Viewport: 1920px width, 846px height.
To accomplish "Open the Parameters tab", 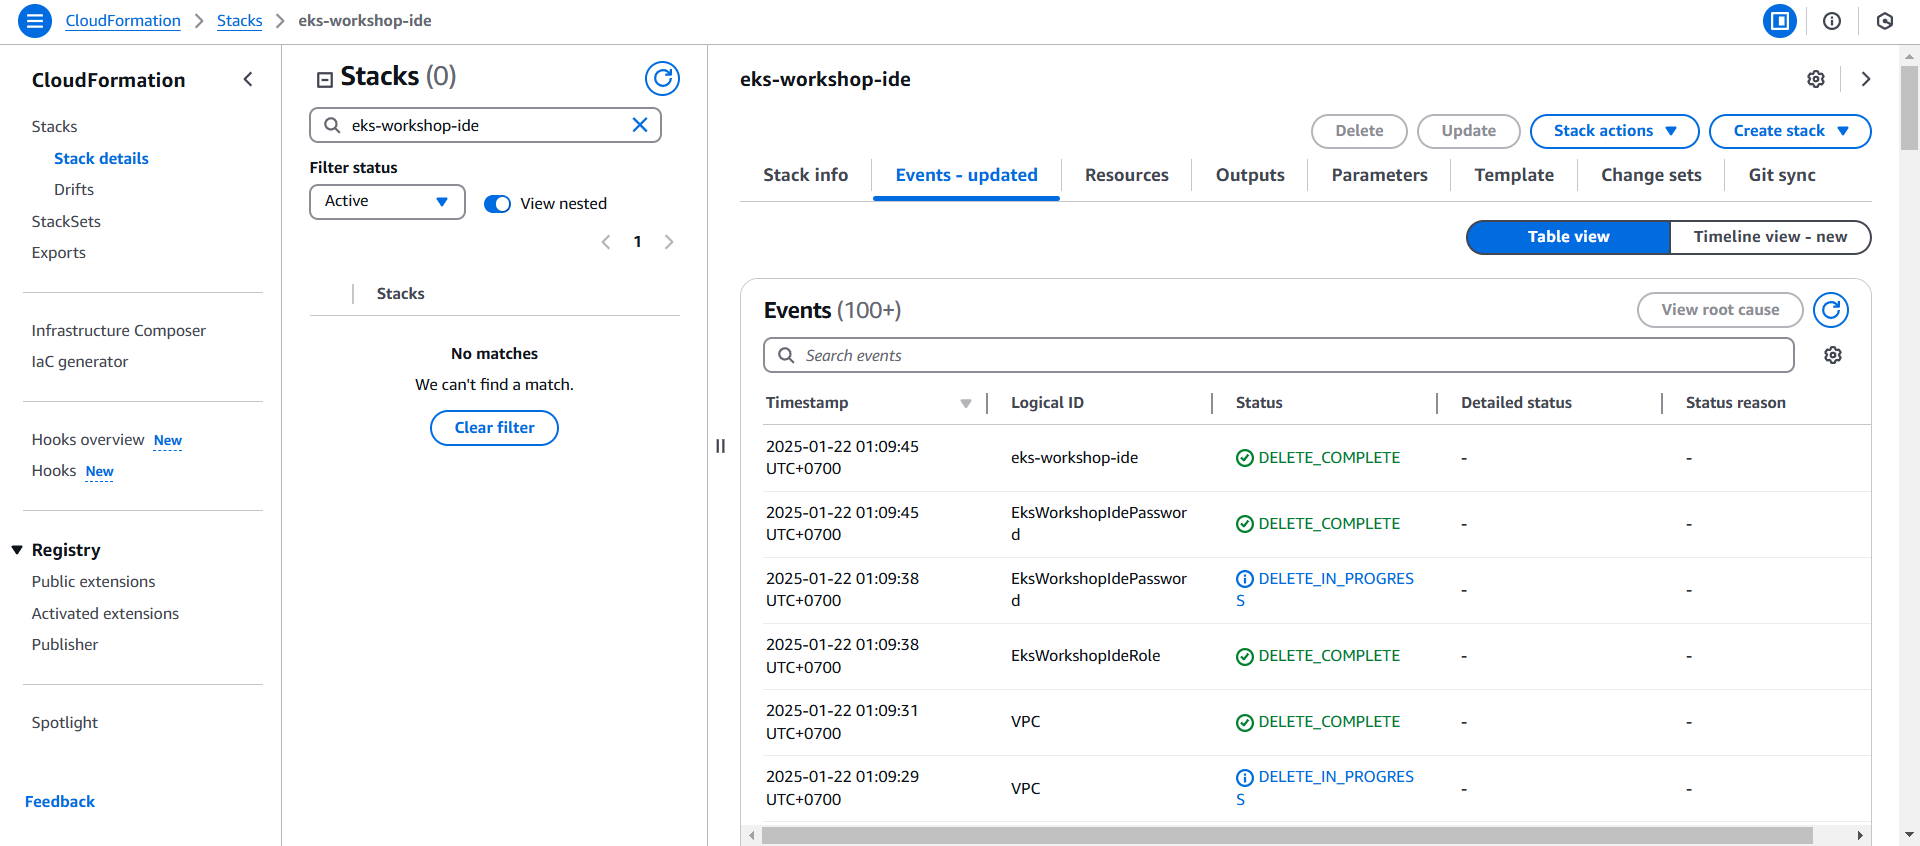I will (x=1379, y=175).
